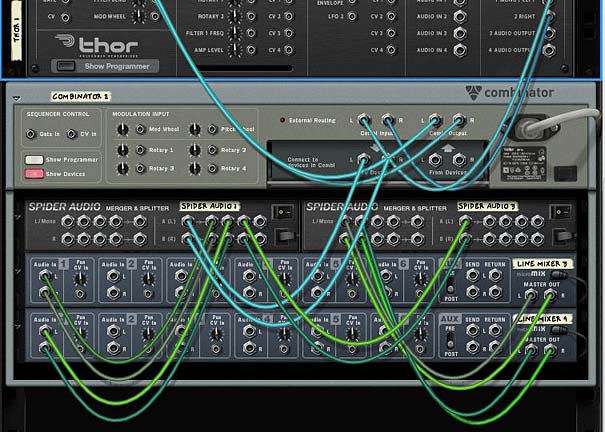Click Line Mixer 3 Master Out L jack

(531, 295)
